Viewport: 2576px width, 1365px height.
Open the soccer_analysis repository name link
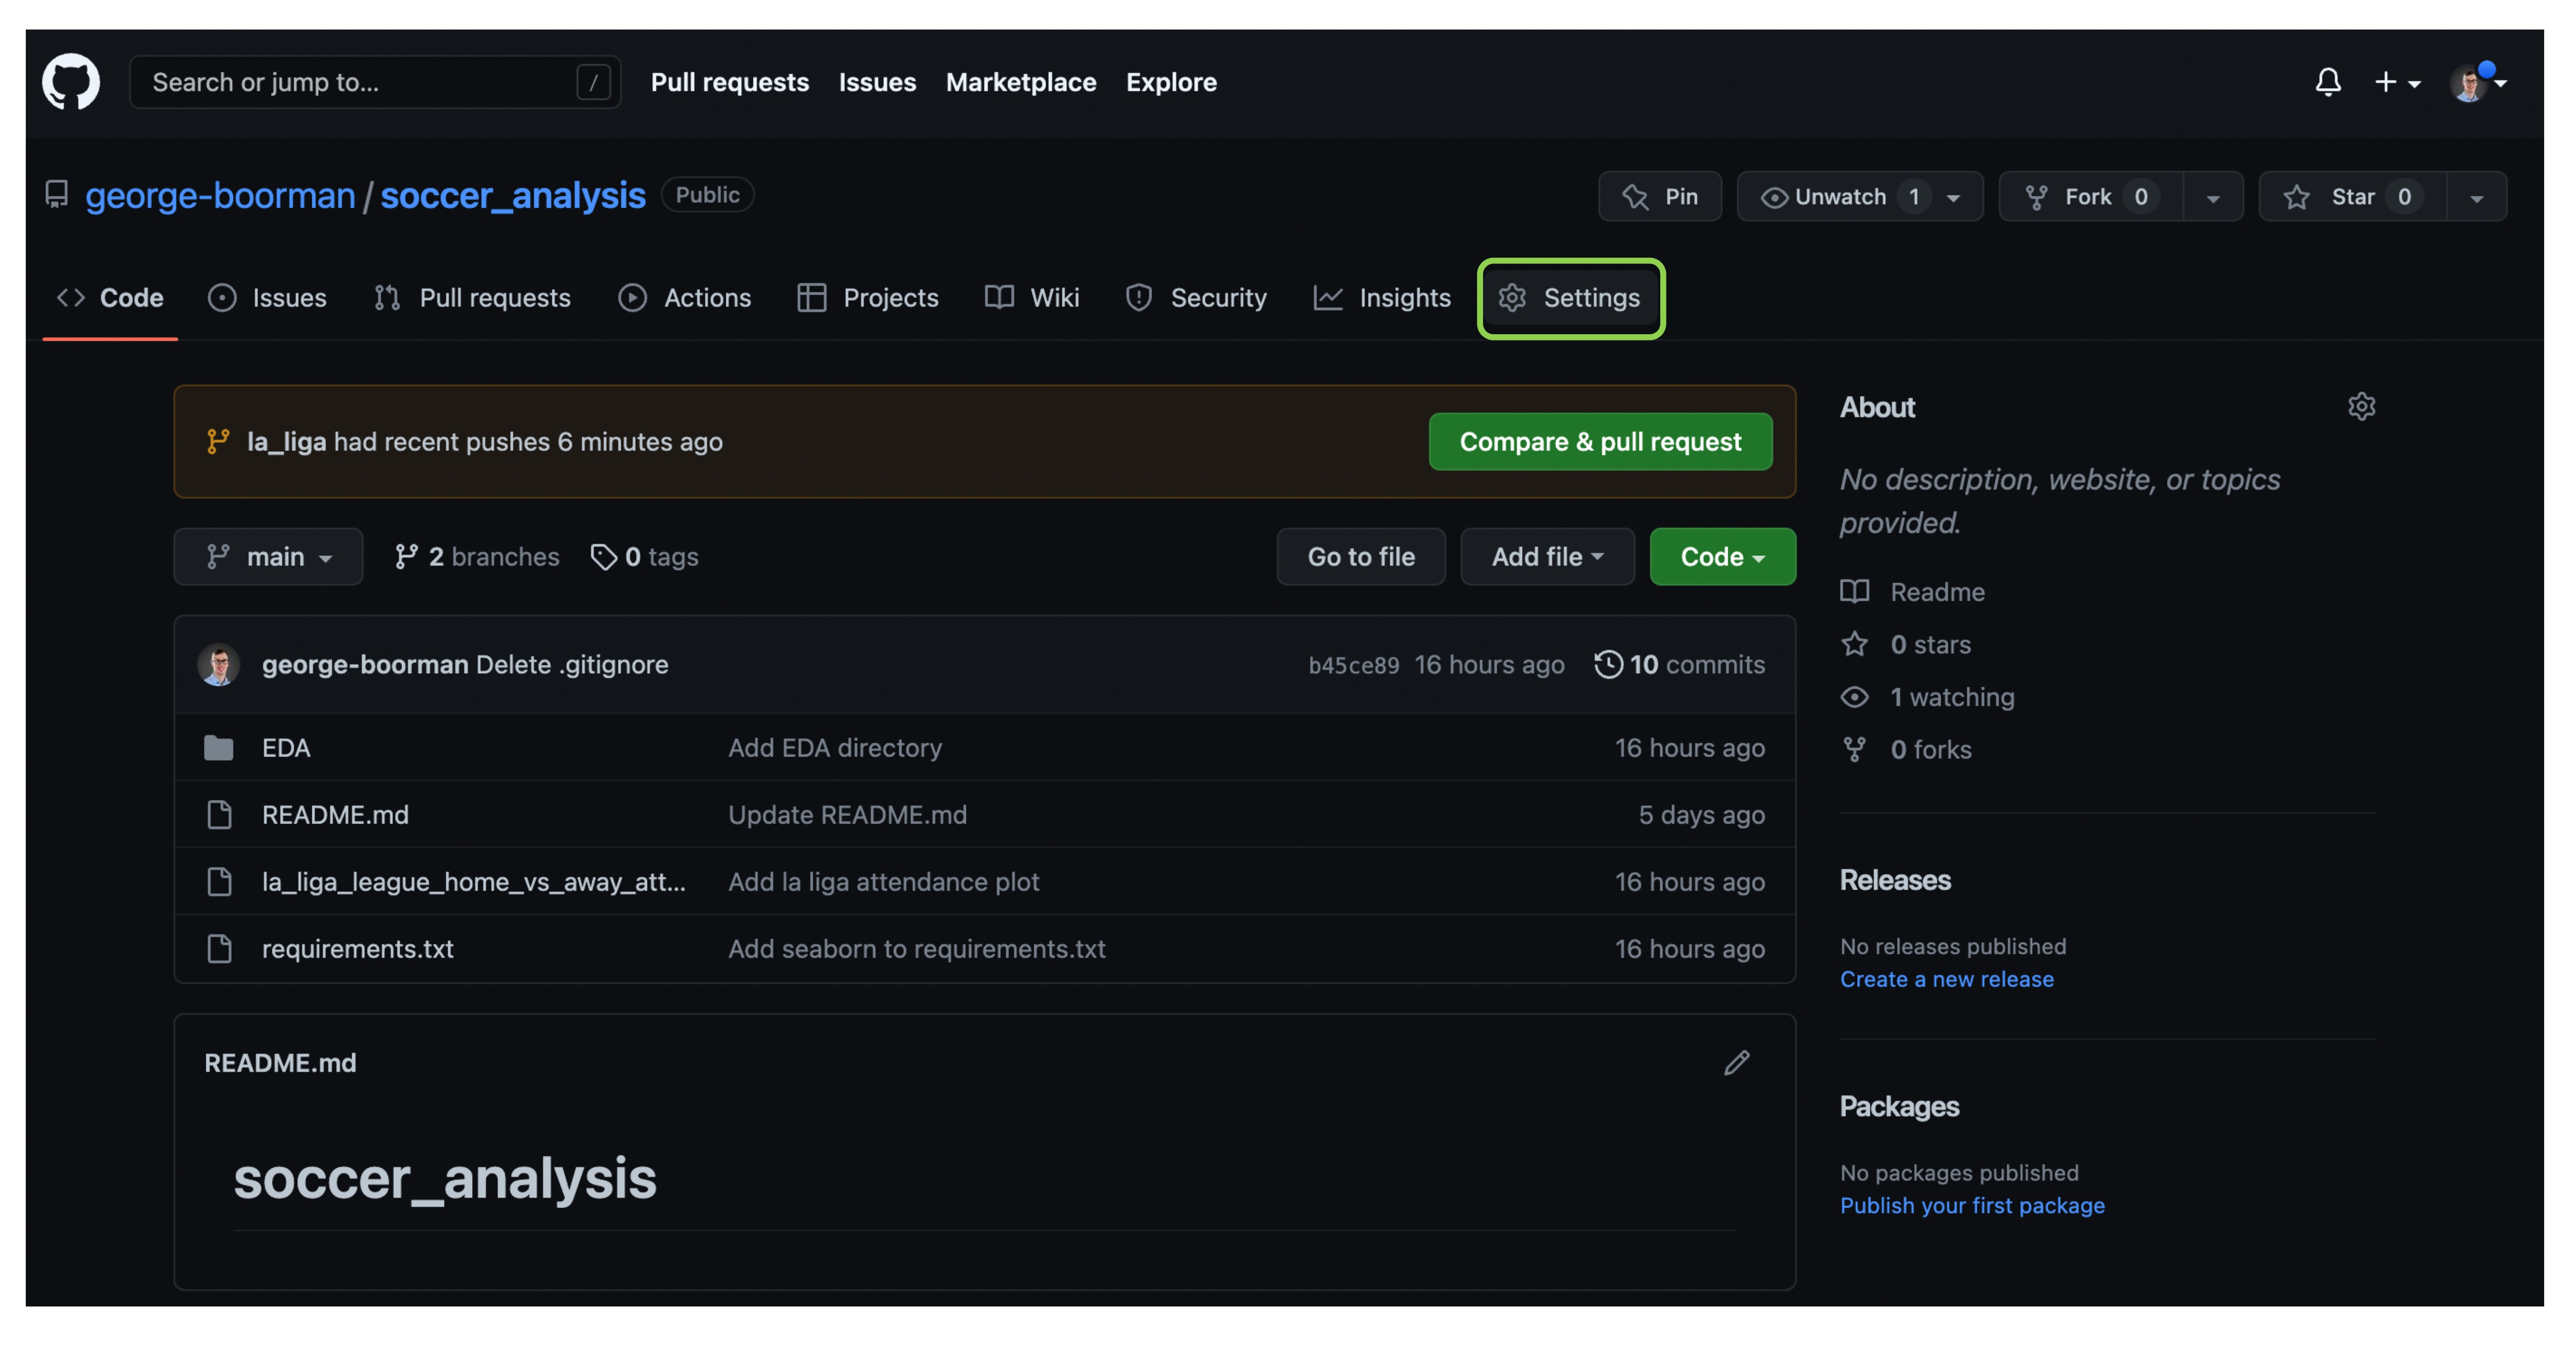pyautogui.click(x=513, y=195)
